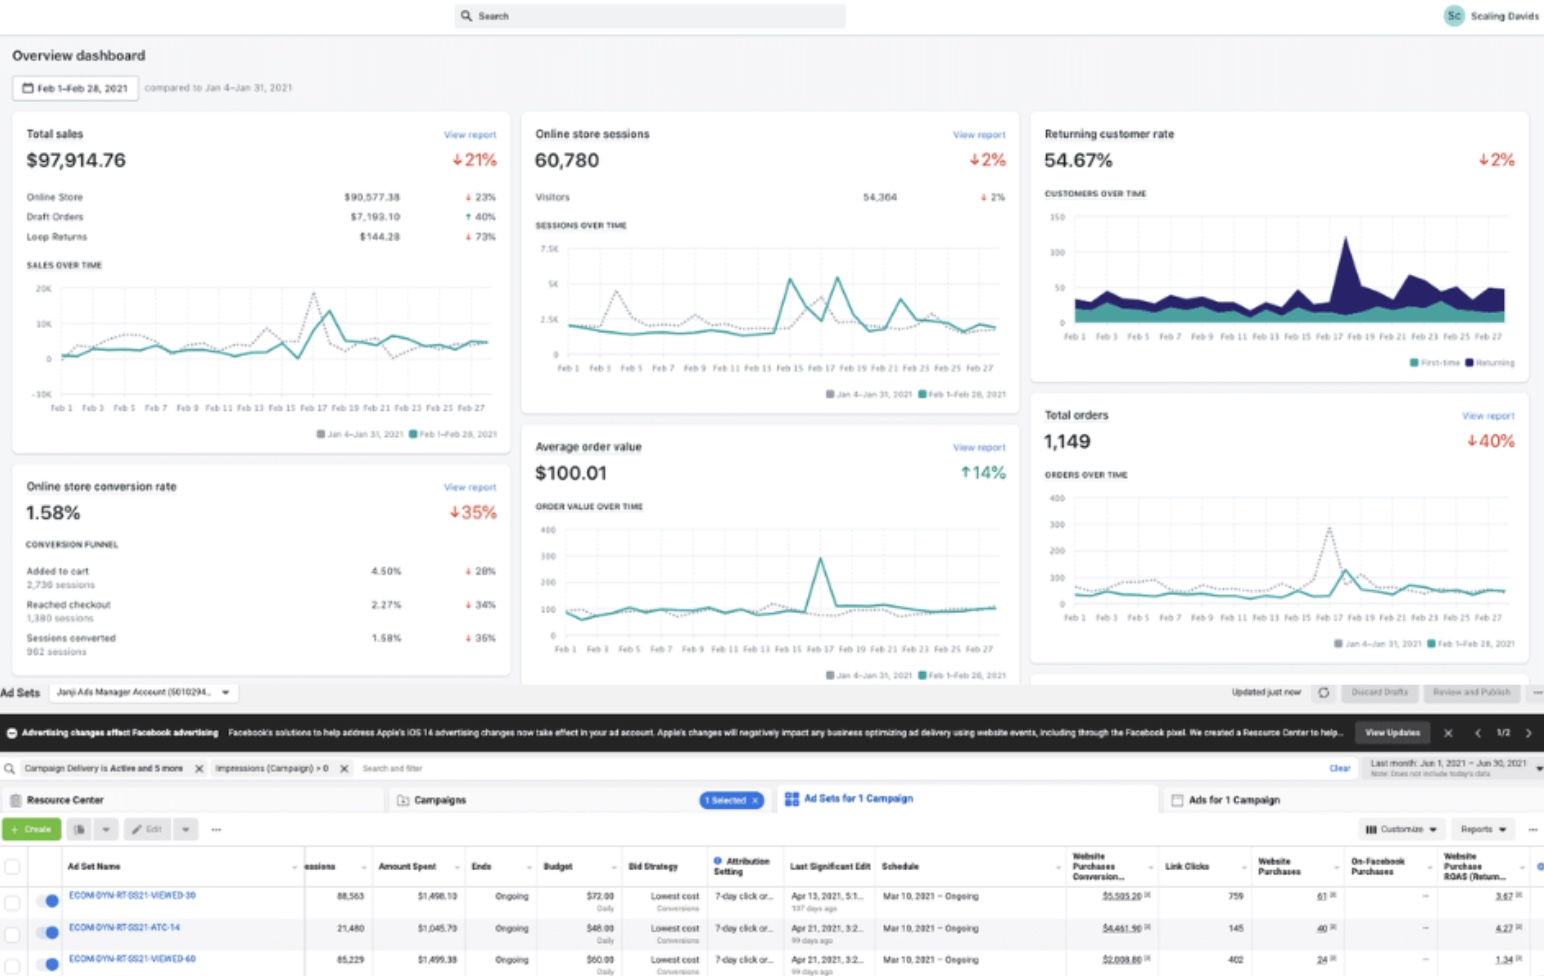Click the pencil Edit button

tap(146, 829)
